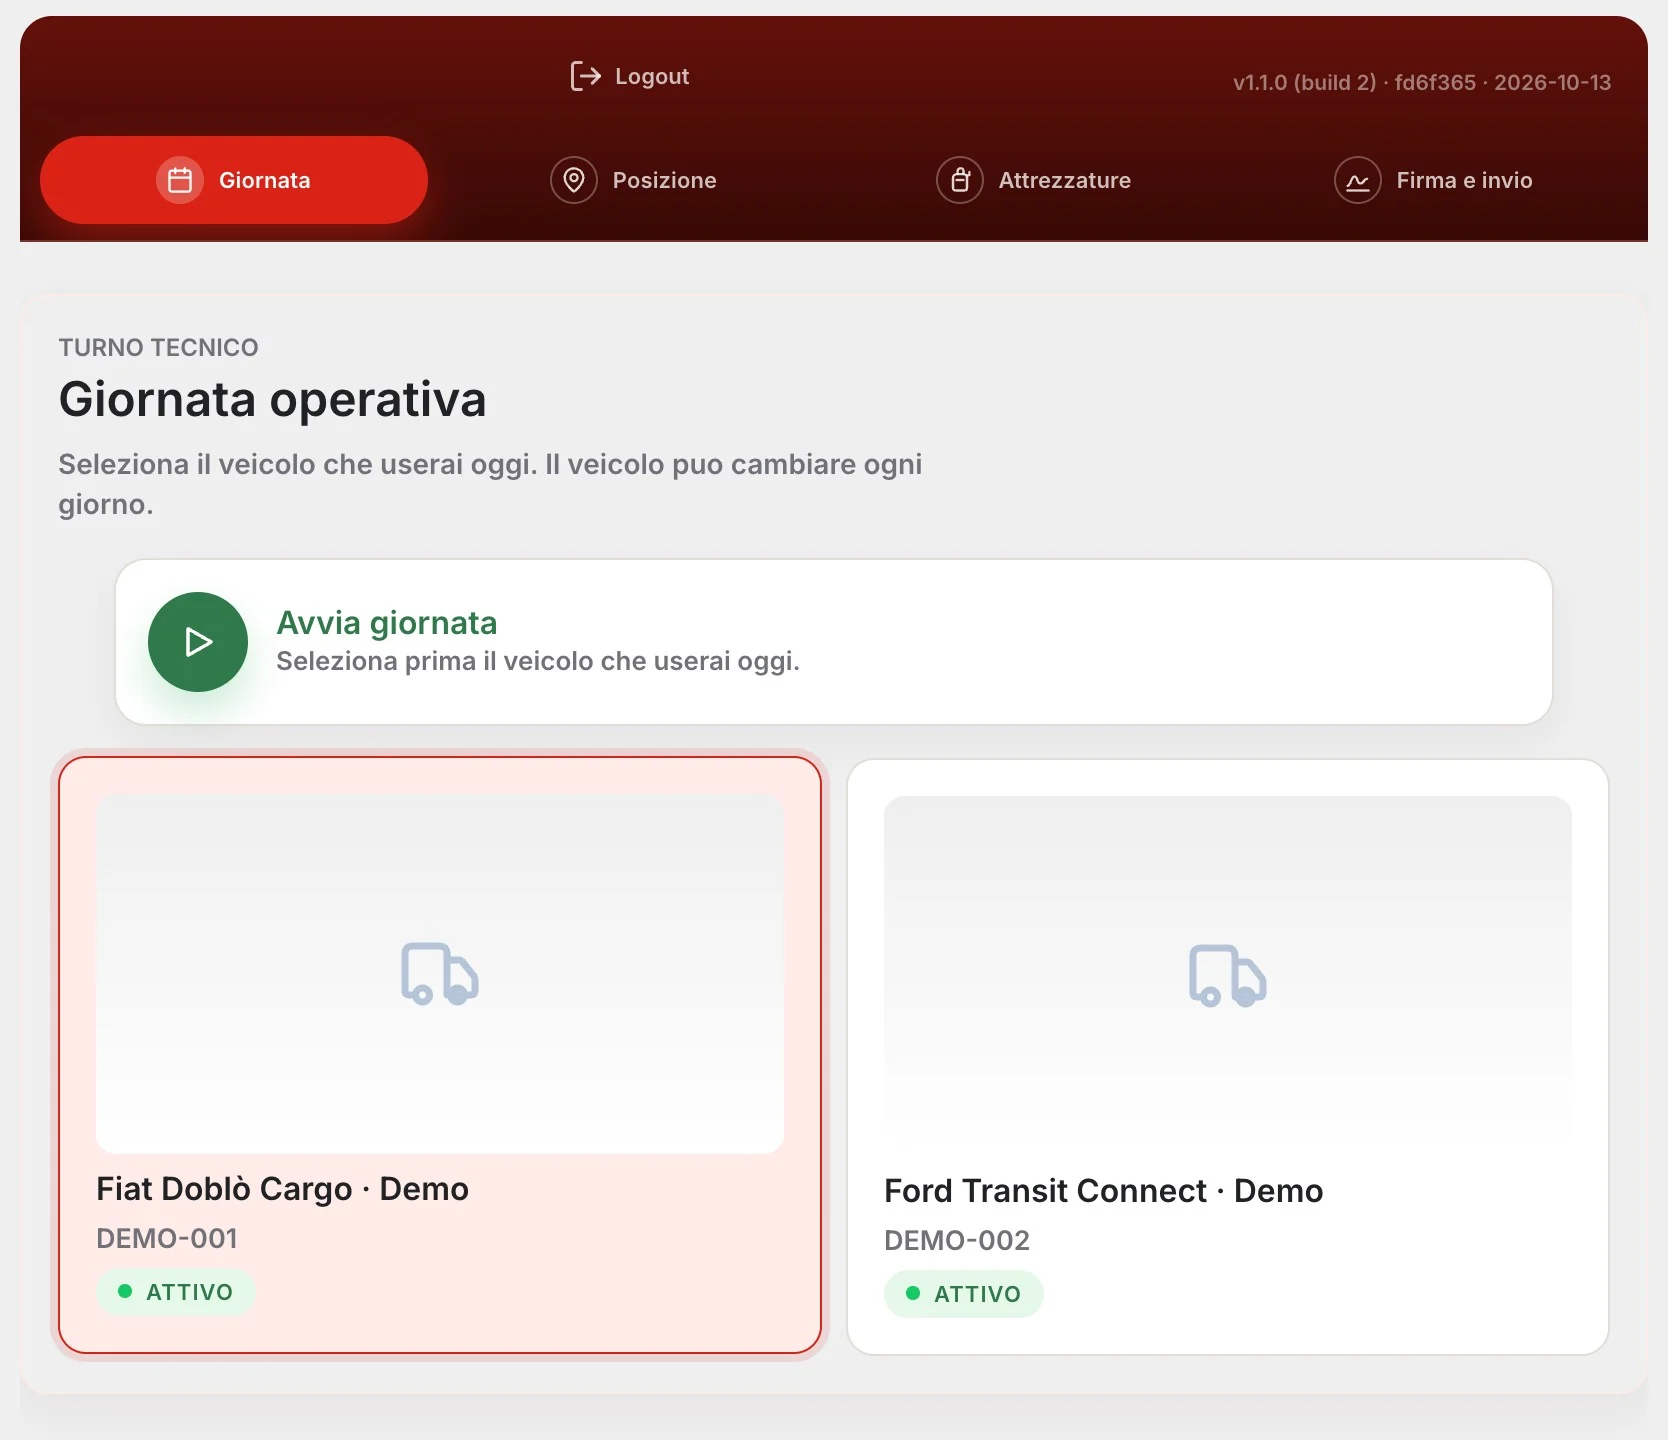The width and height of the screenshot is (1668, 1440).
Task: Click the truck icon on Fiat Doblò card
Action: [x=440, y=974]
